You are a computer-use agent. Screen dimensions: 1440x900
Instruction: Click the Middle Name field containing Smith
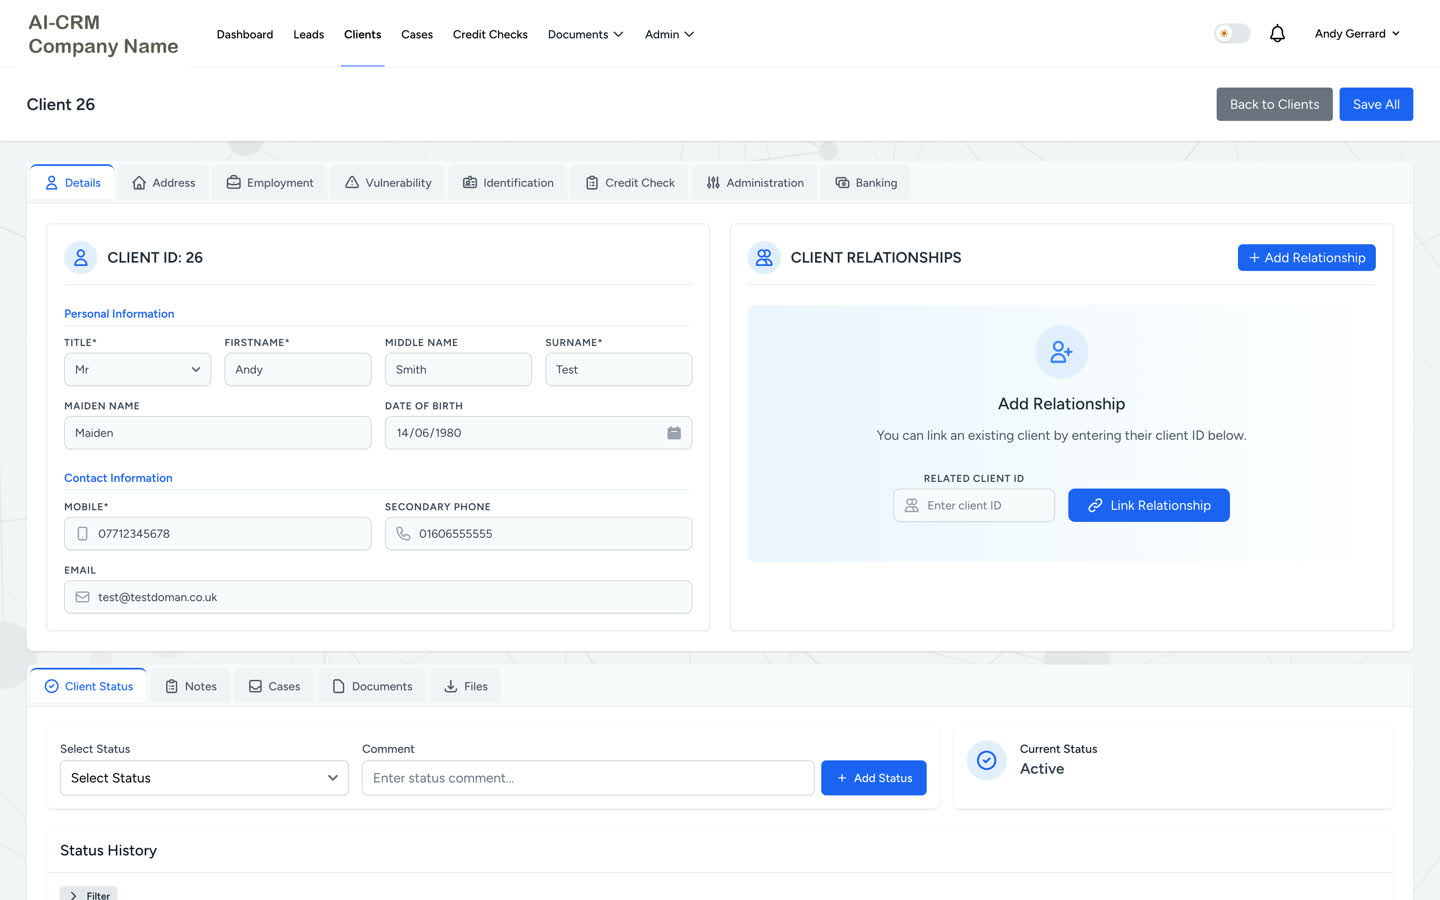click(458, 370)
